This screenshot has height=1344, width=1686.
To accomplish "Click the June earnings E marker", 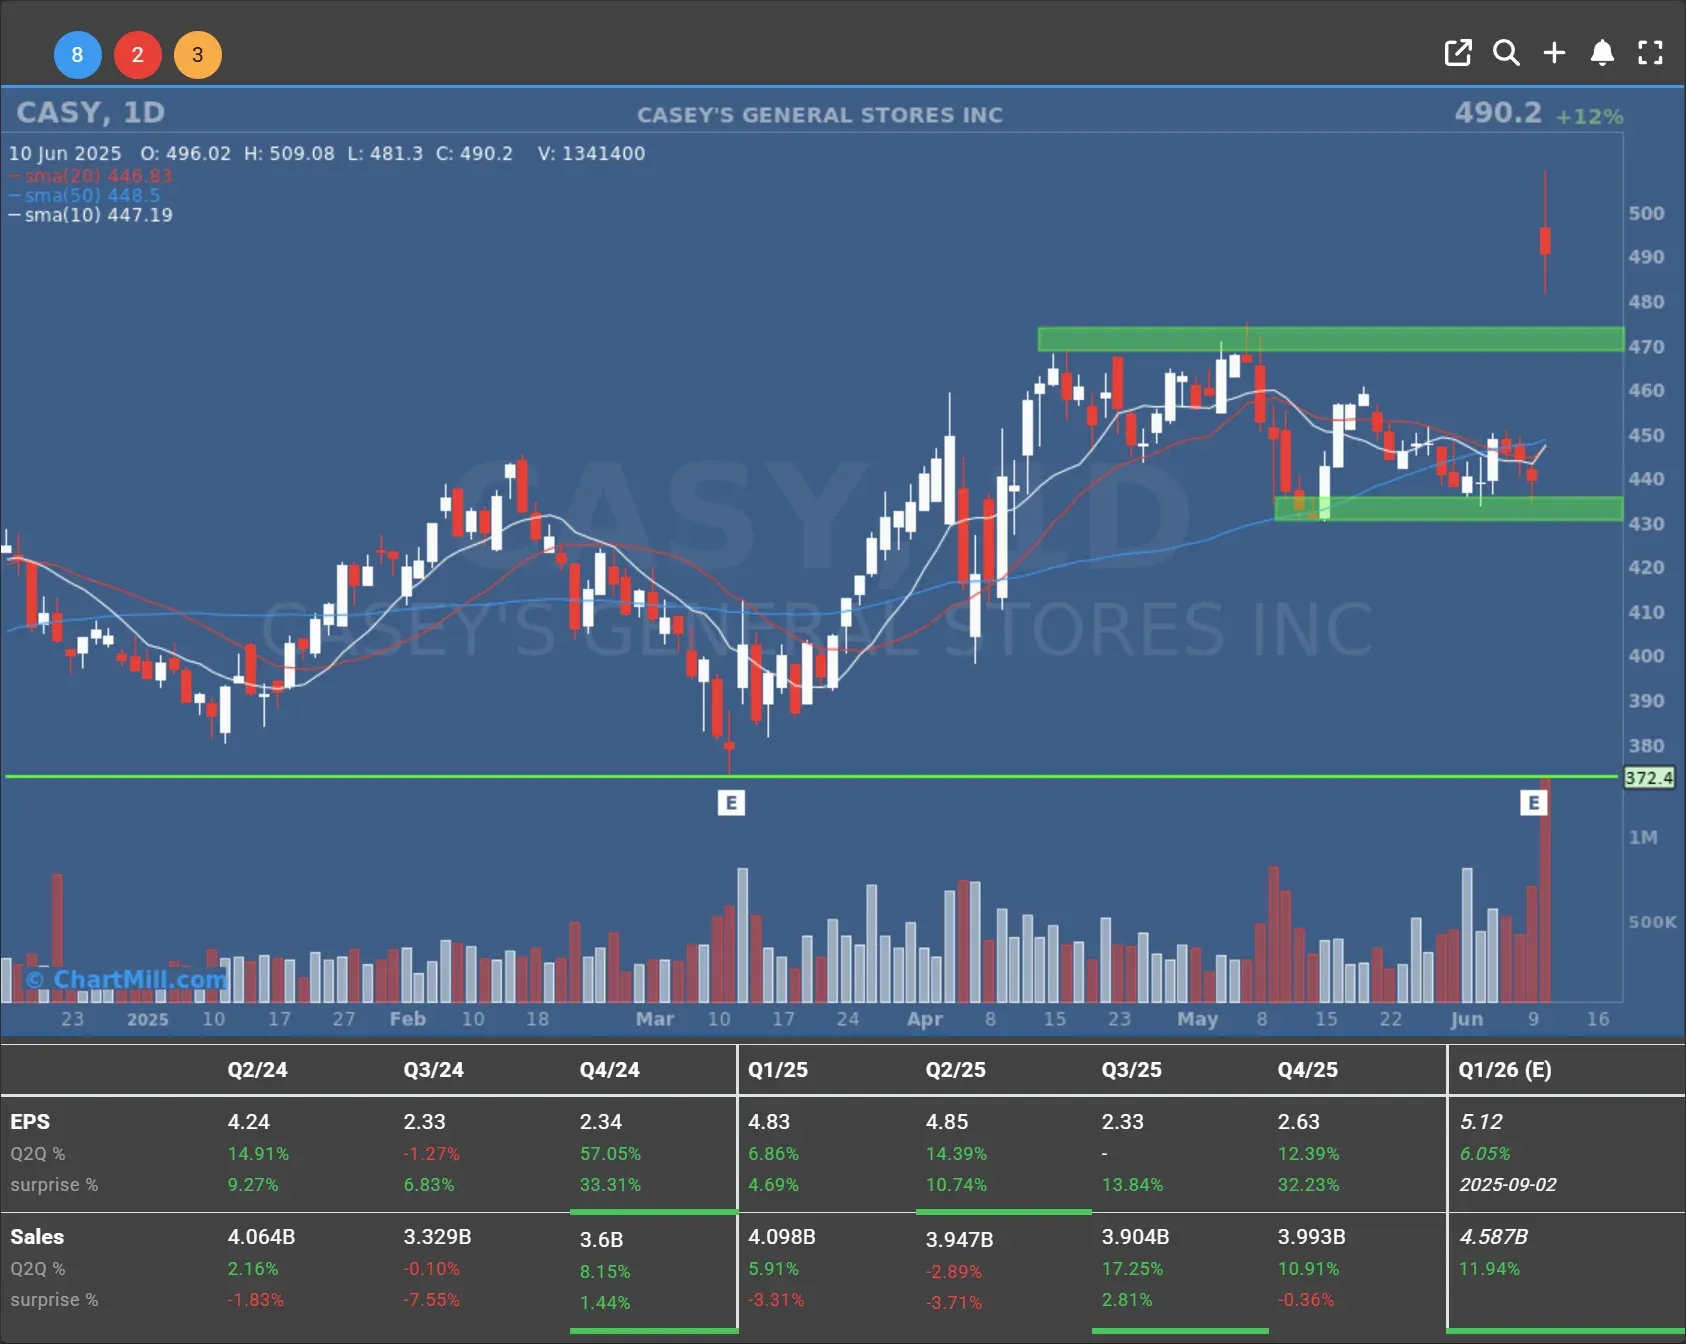I will coord(1534,803).
